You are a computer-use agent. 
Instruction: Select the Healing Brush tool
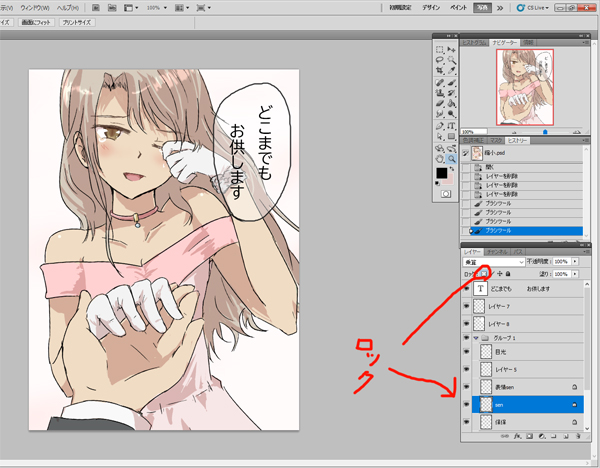440,82
